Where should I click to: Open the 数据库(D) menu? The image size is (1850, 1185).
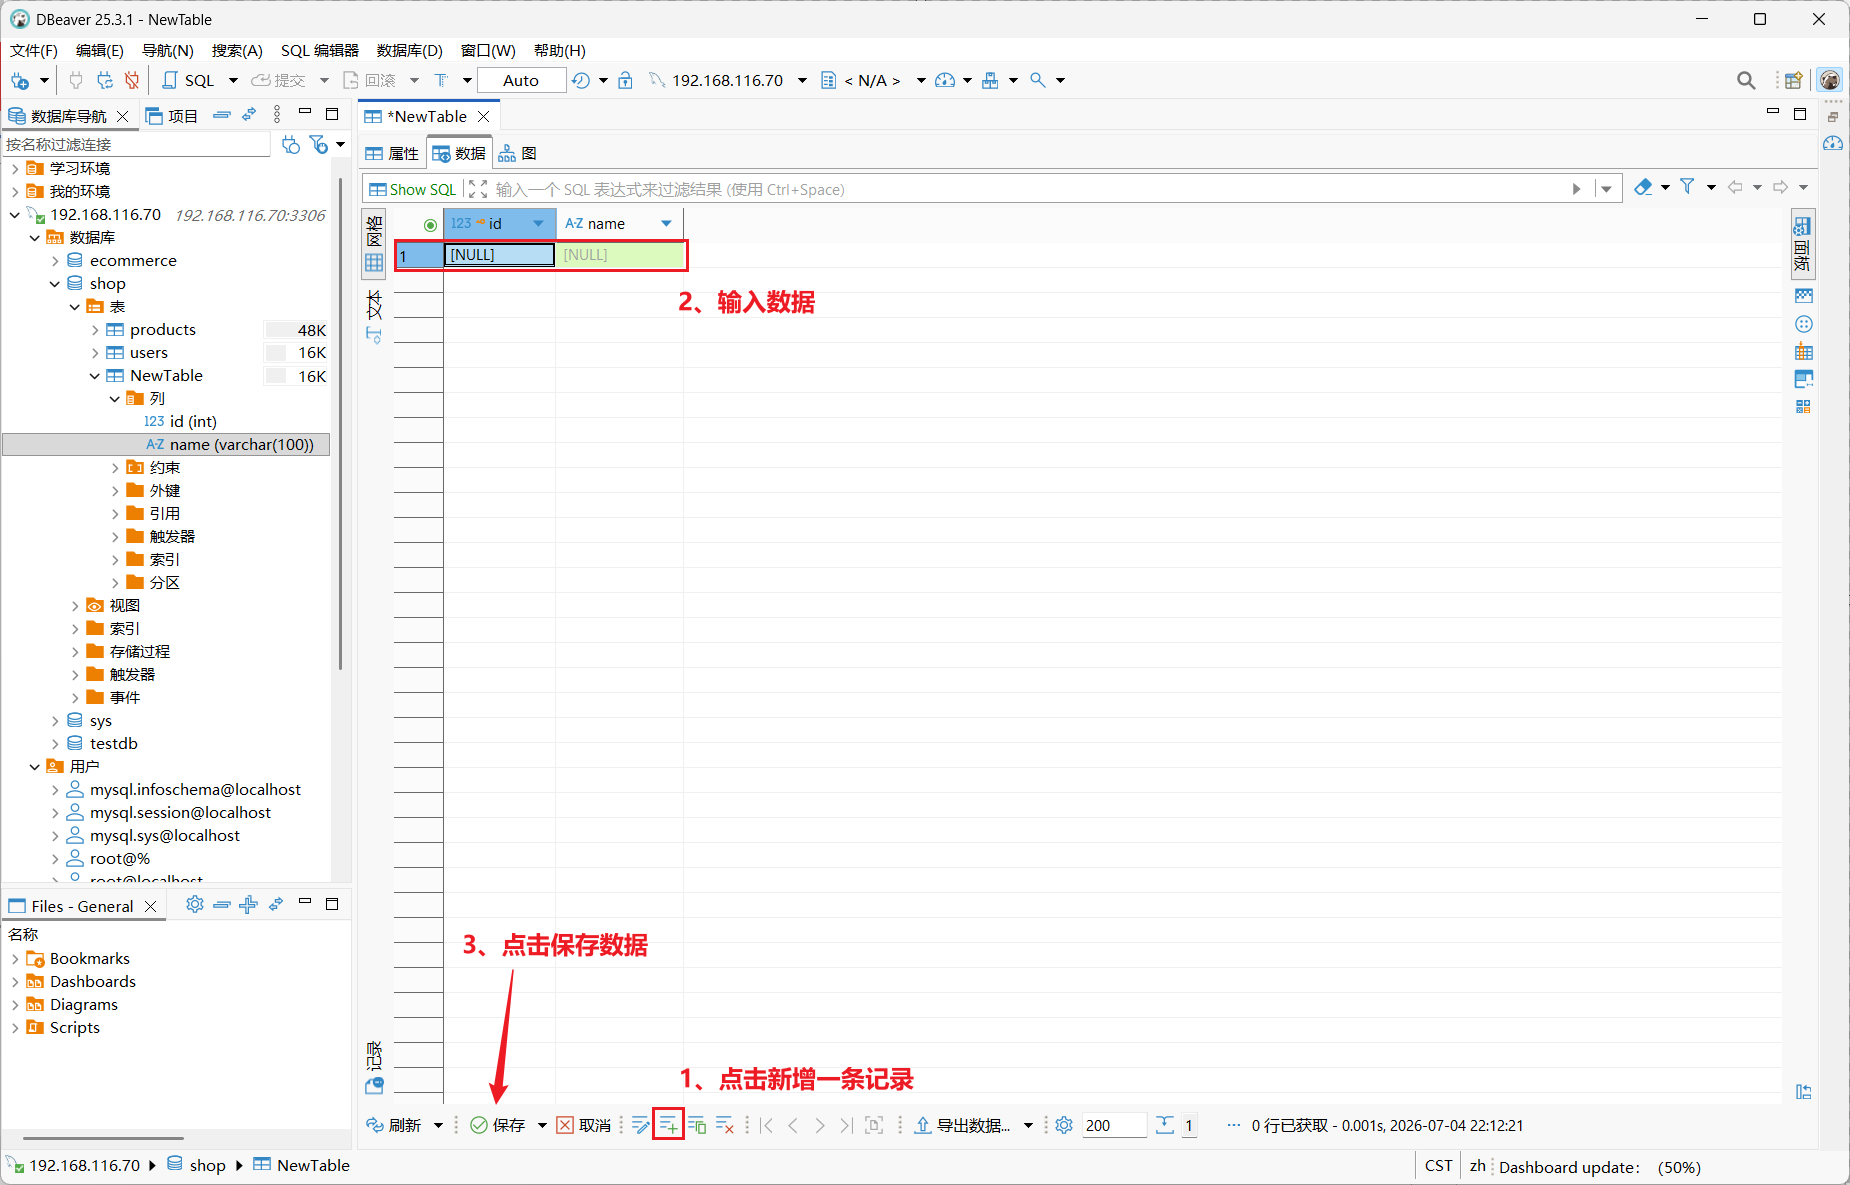pyautogui.click(x=409, y=50)
